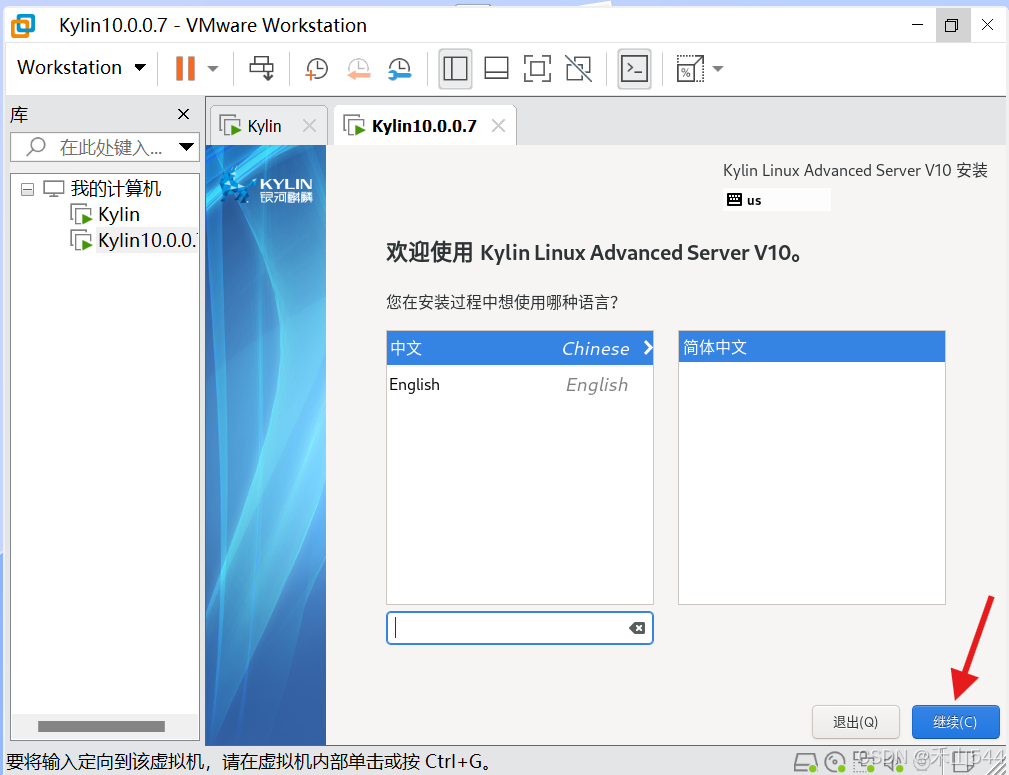This screenshot has height=775, width=1009.
Task: Click the us keyboard layout indicator
Action: tap(777, 200)
